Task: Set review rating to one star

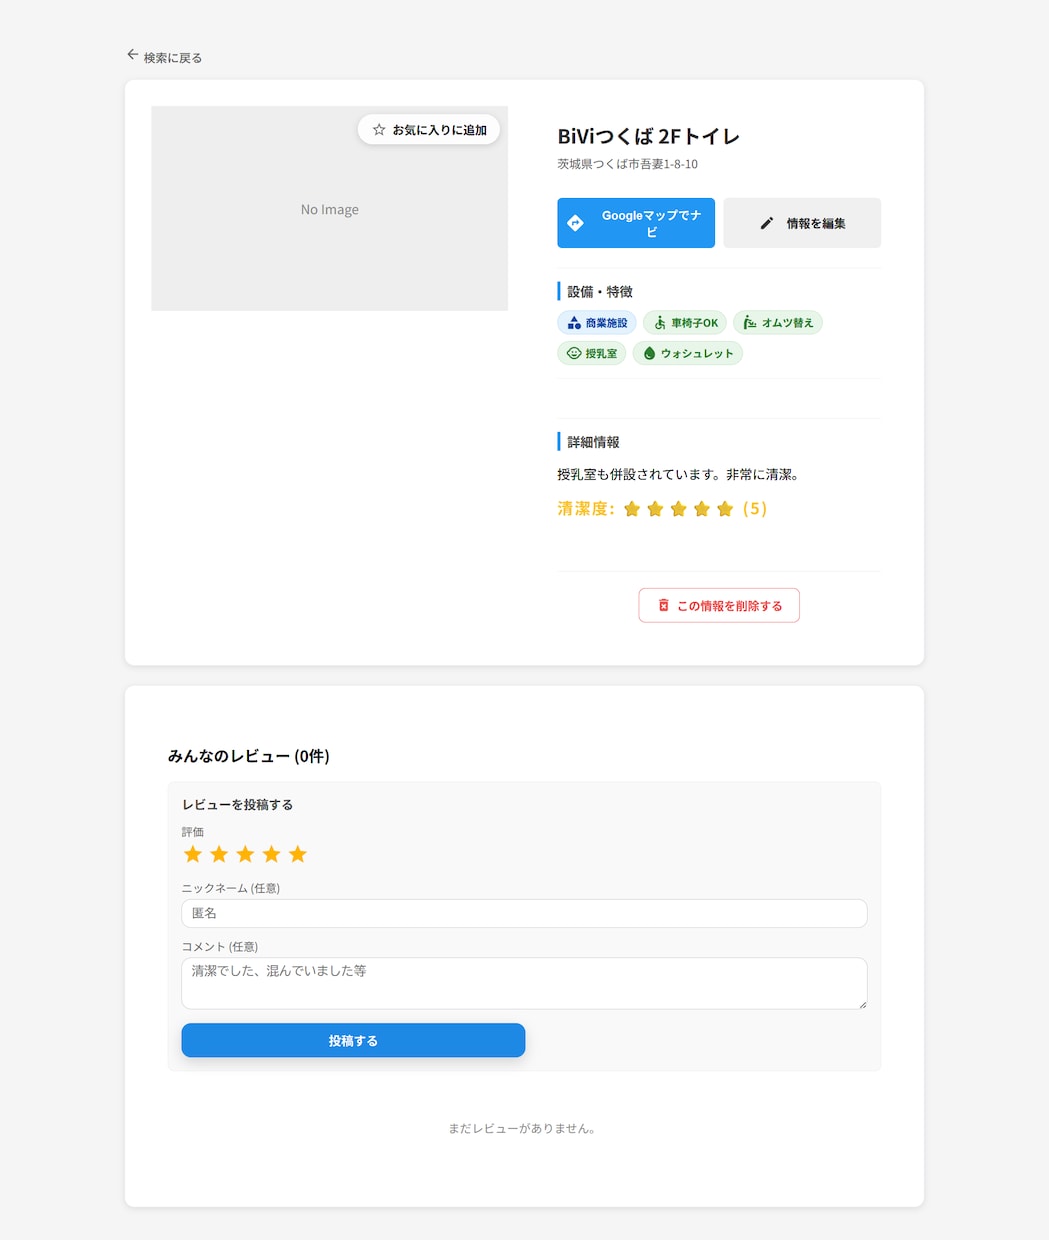Action: pyautogui.click(x=193, y=854)
